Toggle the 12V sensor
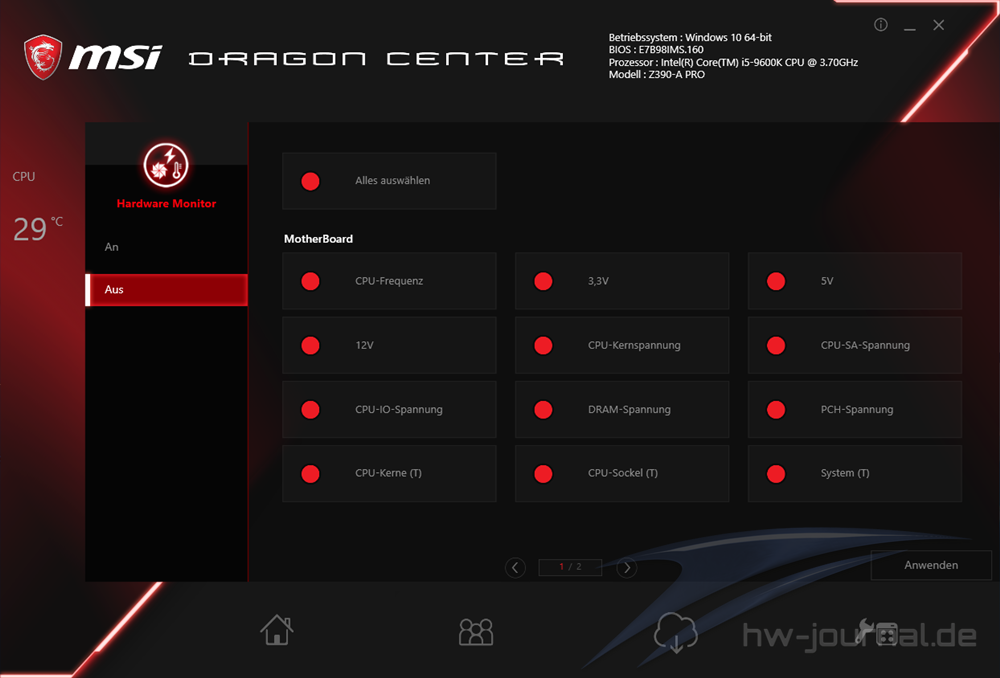Image resolution: width=1000 pixels, height=678 pixels. (x=389, y=346)
